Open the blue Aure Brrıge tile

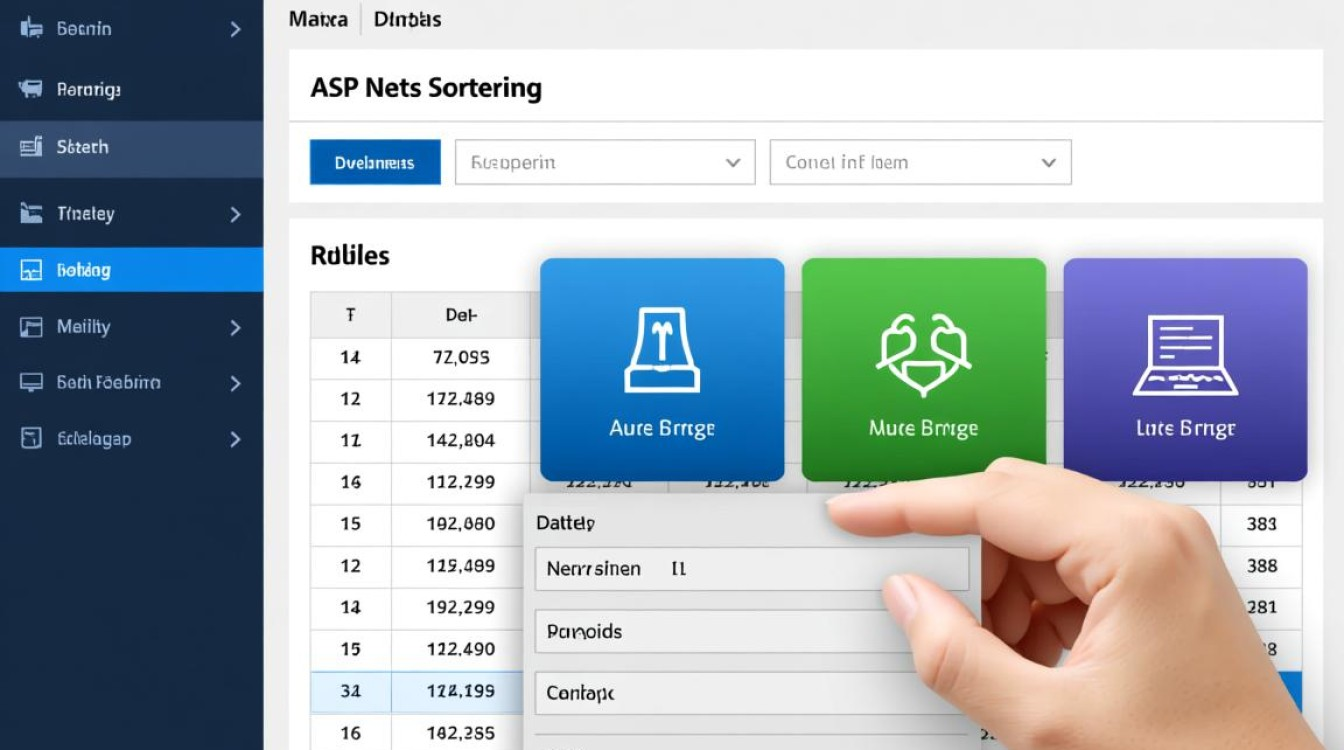[x=662, y=369]
